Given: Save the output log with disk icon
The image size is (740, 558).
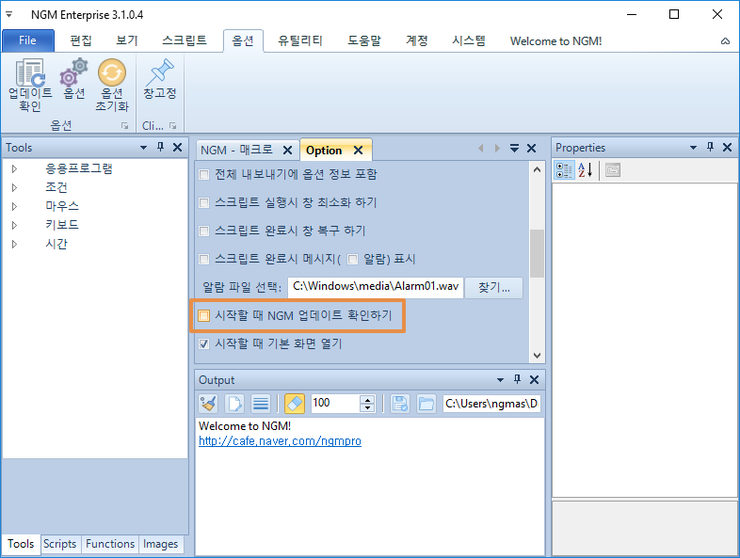Looking at the screenshot, I should 400,404.
